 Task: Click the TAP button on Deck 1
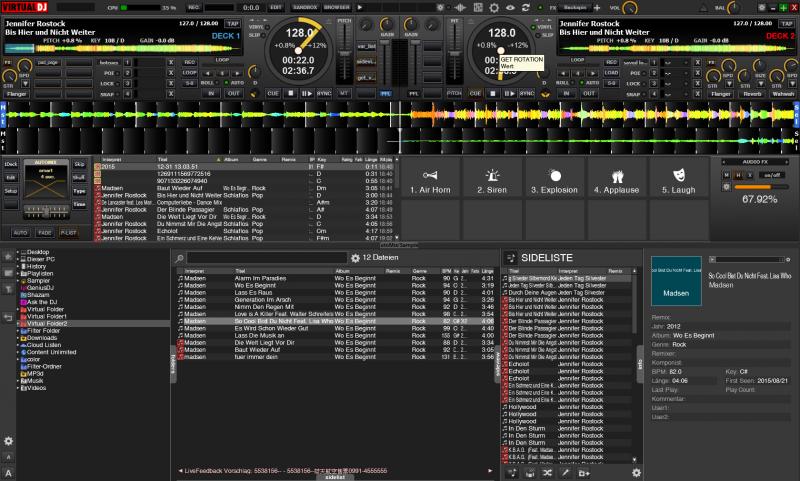coord(233,23)
